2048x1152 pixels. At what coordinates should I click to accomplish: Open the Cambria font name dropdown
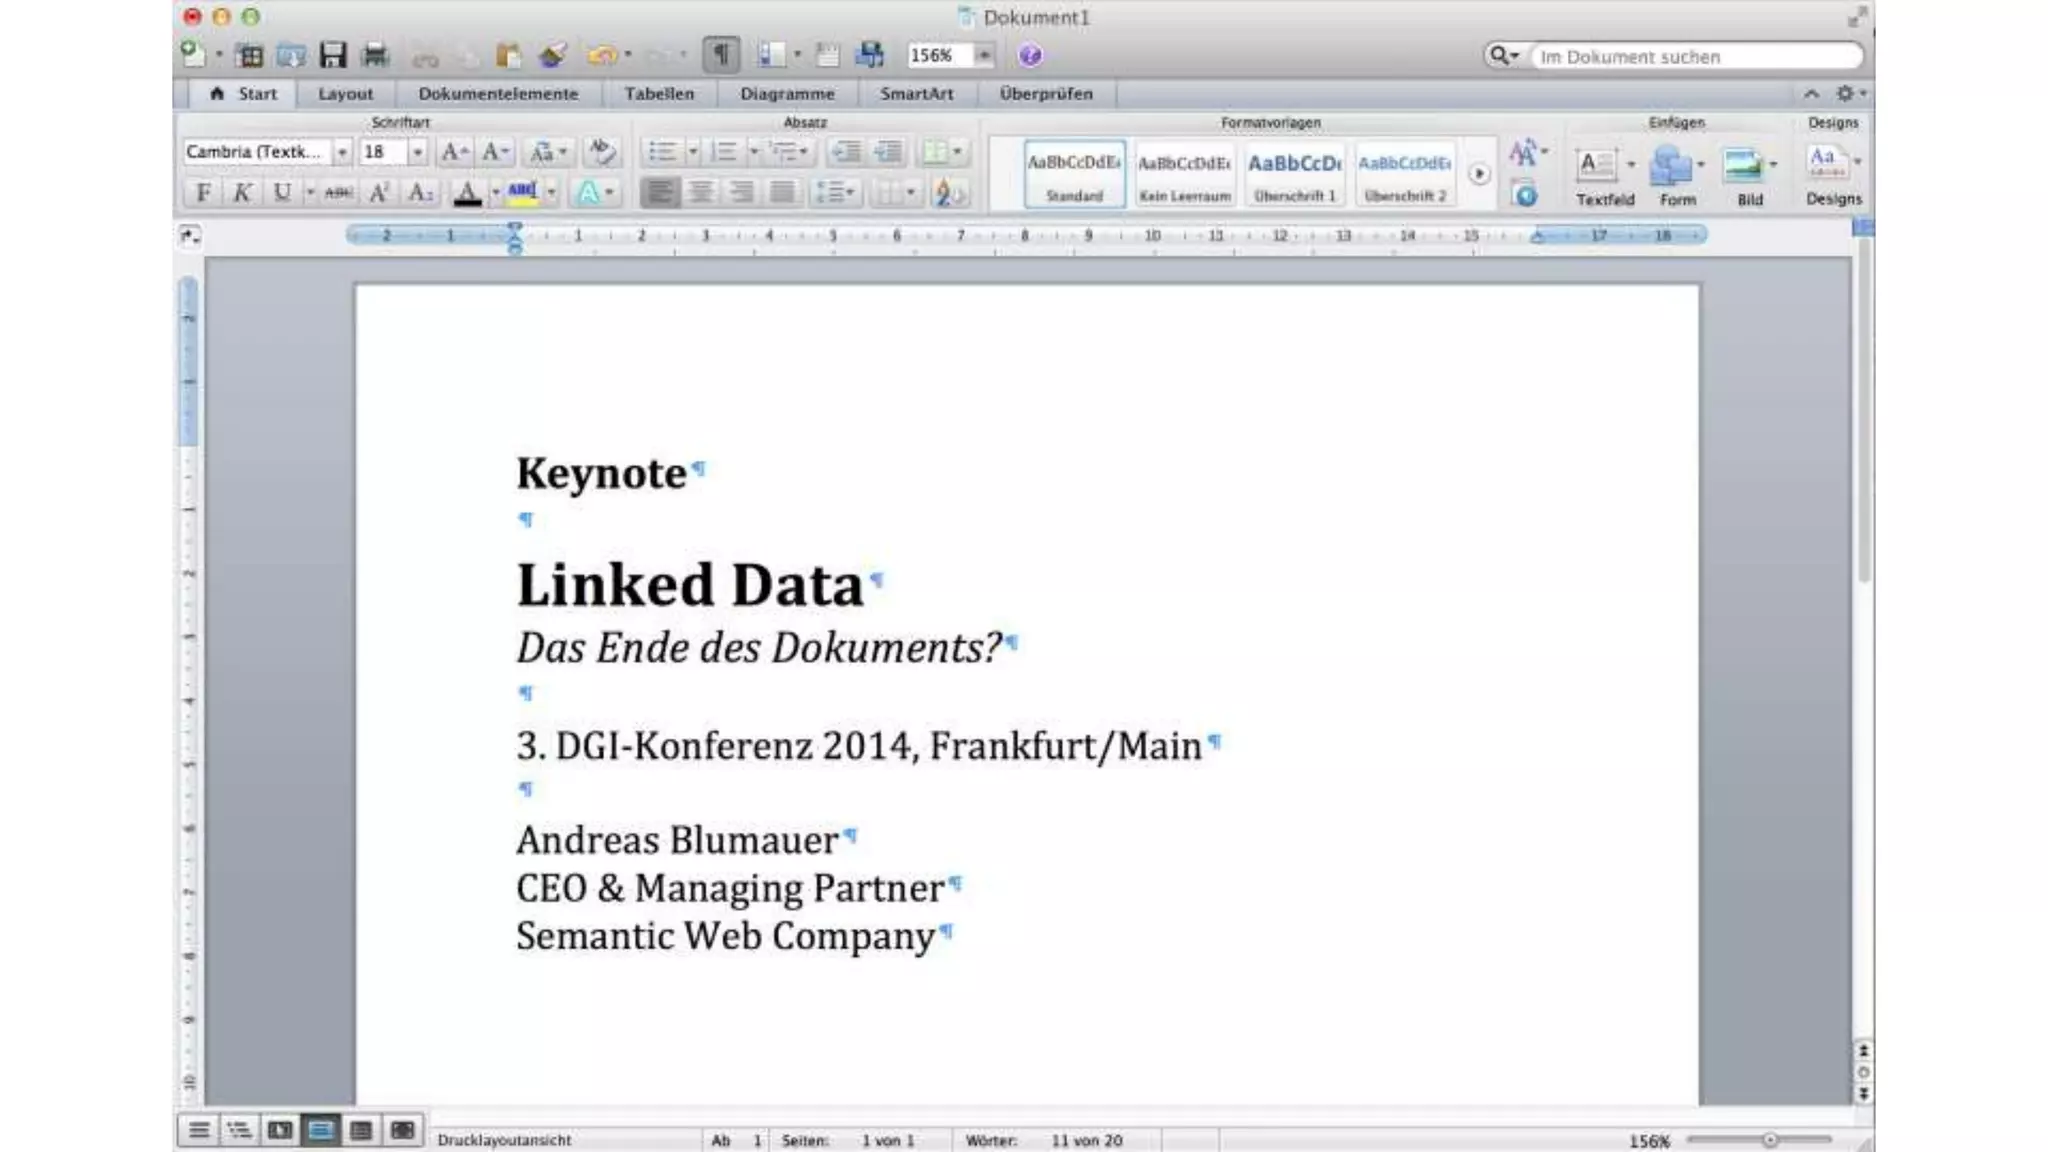pyautogui.click(x=342, y=152)
